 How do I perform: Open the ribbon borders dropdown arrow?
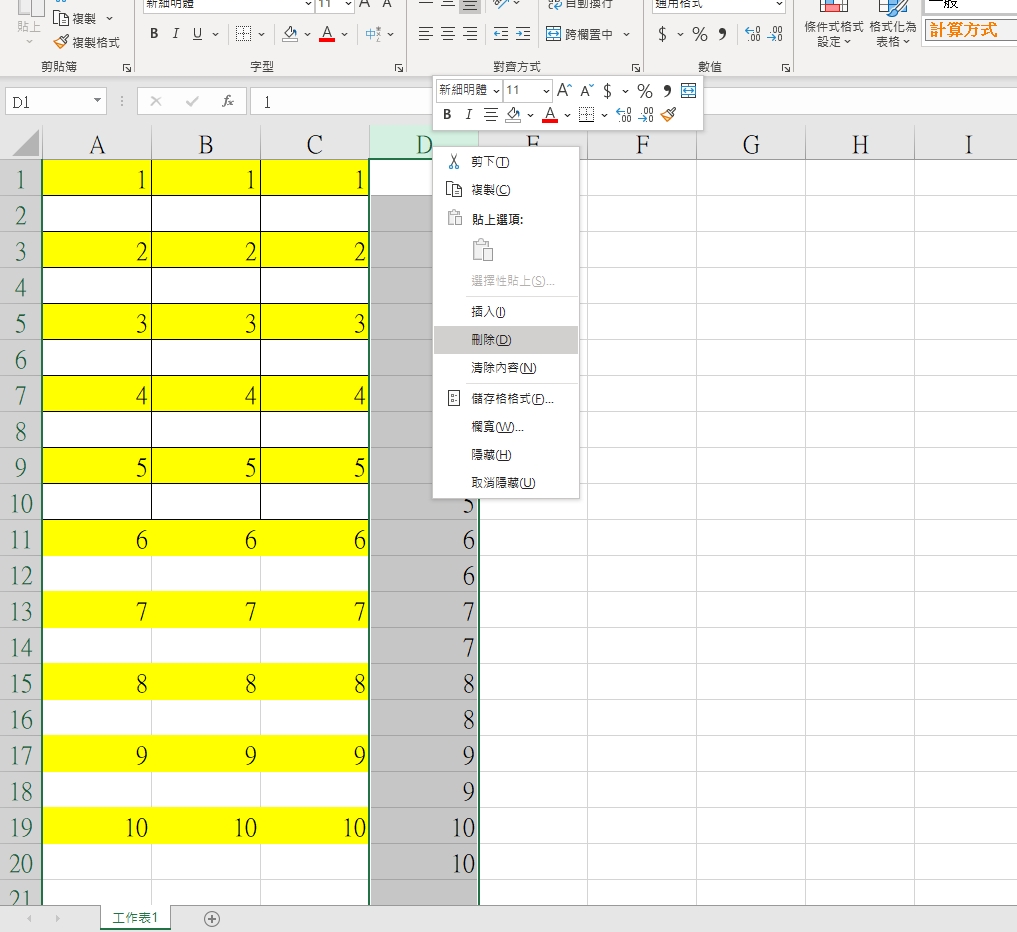point(261,34)
